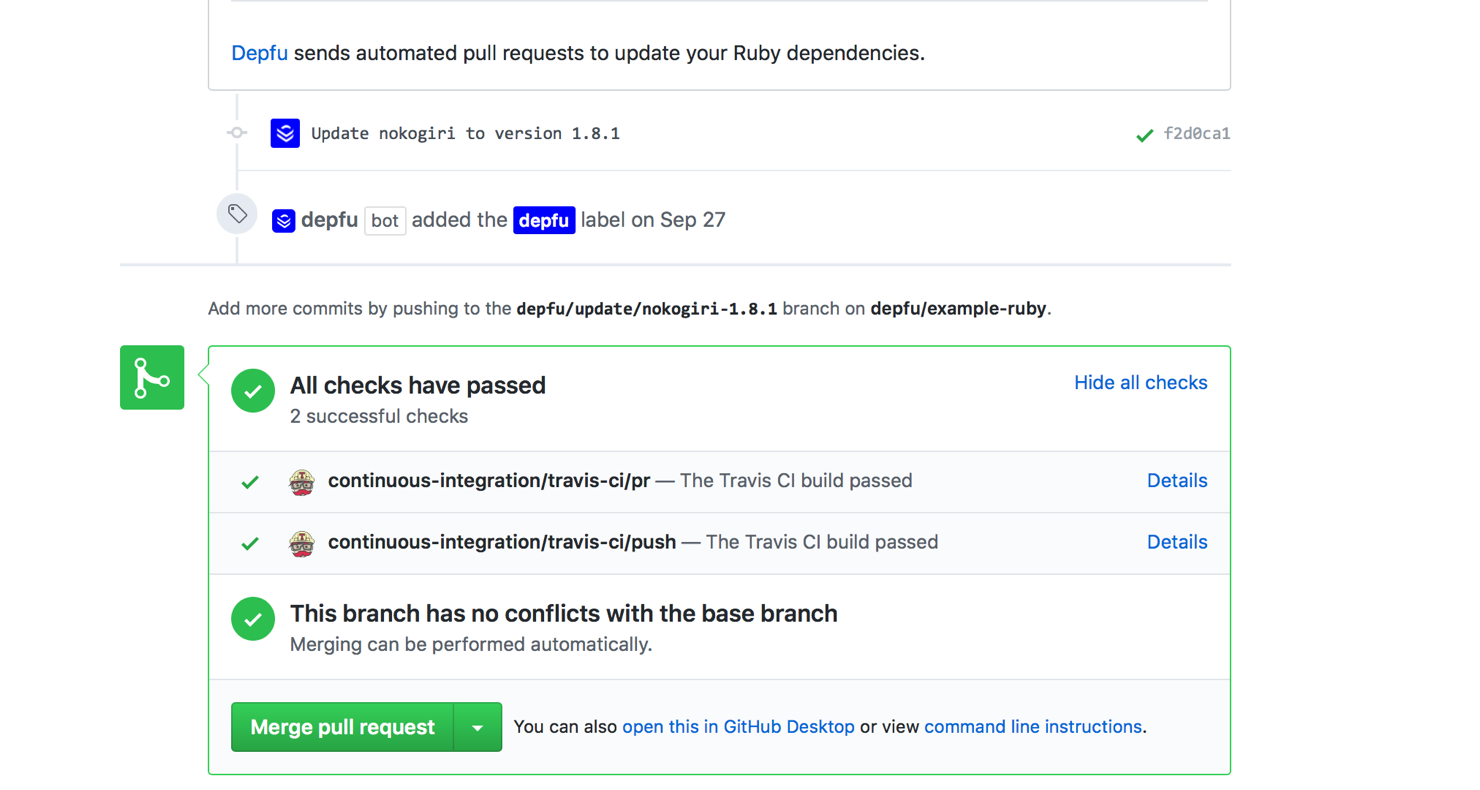Click the green git merge icon
The height and width of the screenshot is (790, 1480).
point(152,377)
